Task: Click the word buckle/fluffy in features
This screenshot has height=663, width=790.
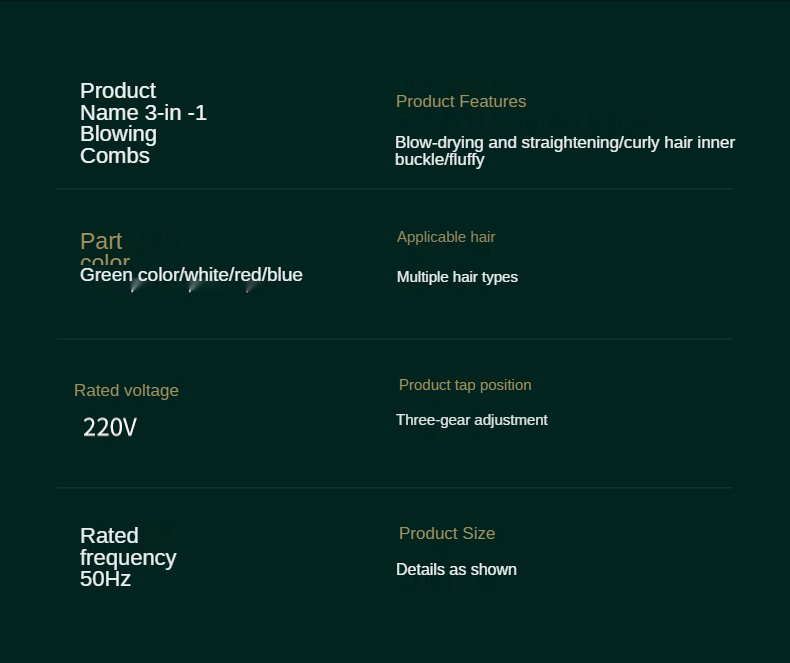Action: [x=439, y=160]
